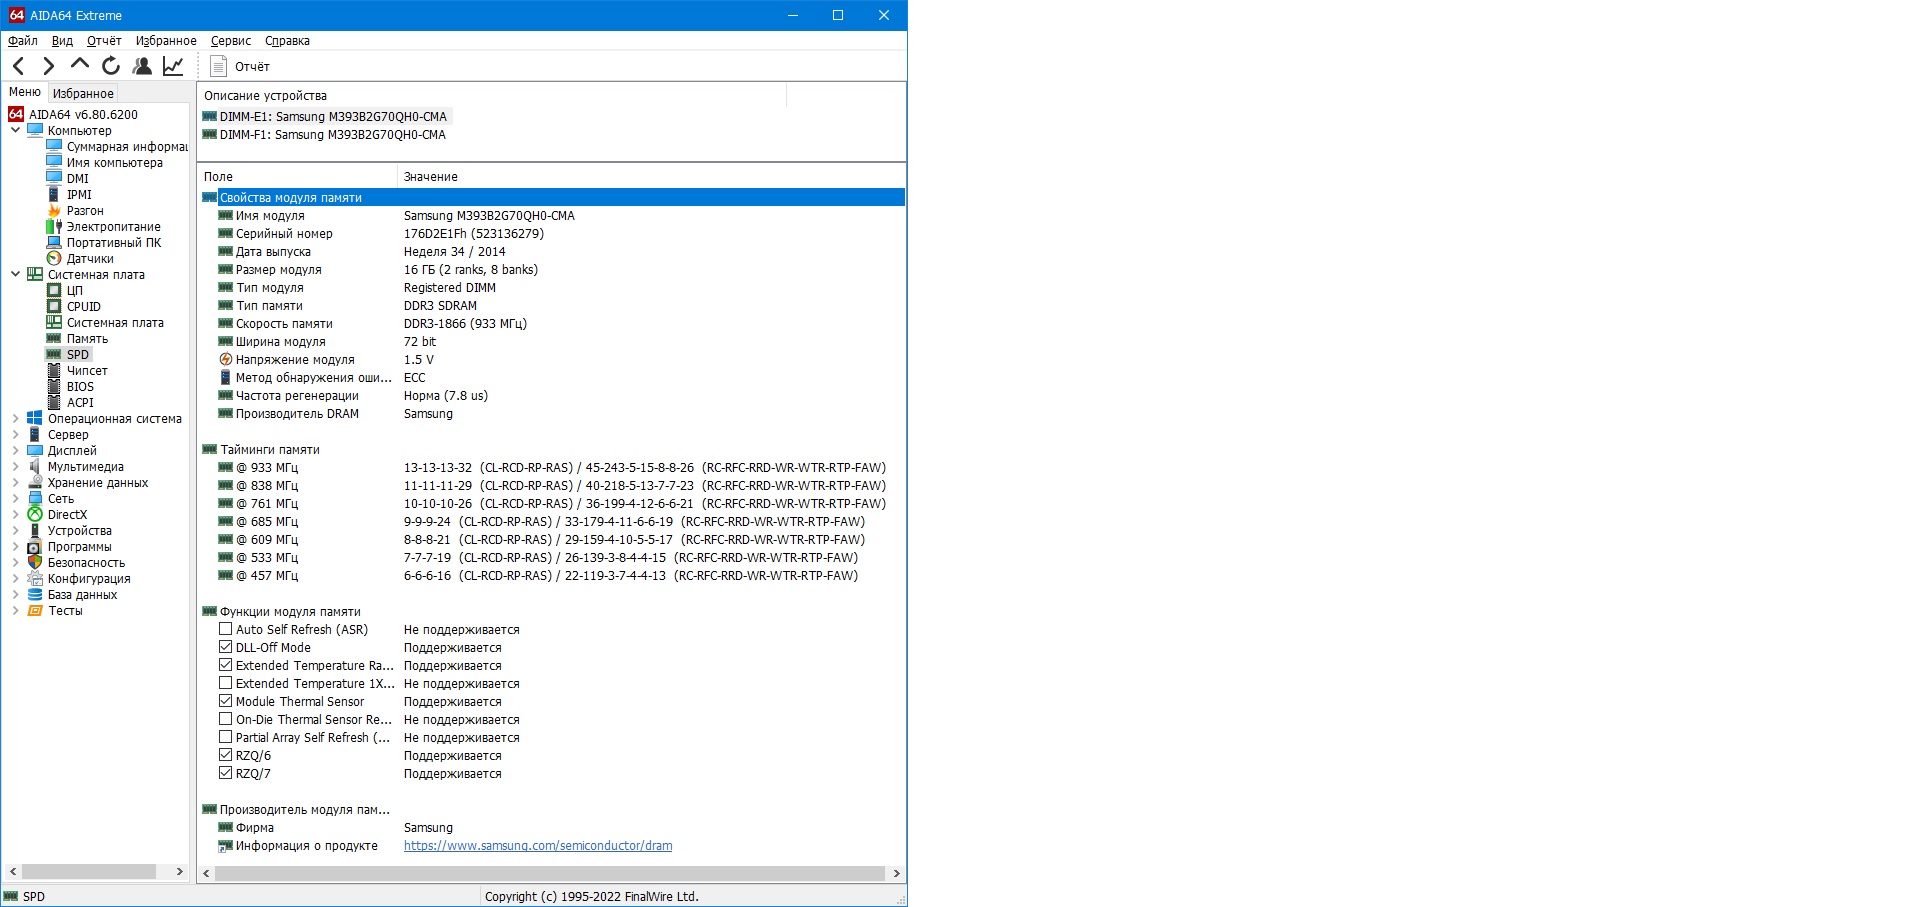This screenshot has width=1914, height=907.
Task: Expand the Конфигурация tree node
Action: click(x=15, y=578)
